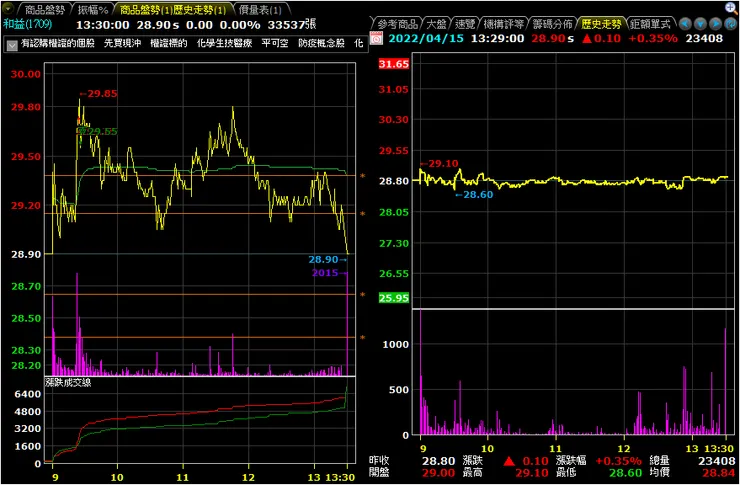Click the 29.10 high marker on right chart
The height and width of the screenshot is (485, 740).
439,164
